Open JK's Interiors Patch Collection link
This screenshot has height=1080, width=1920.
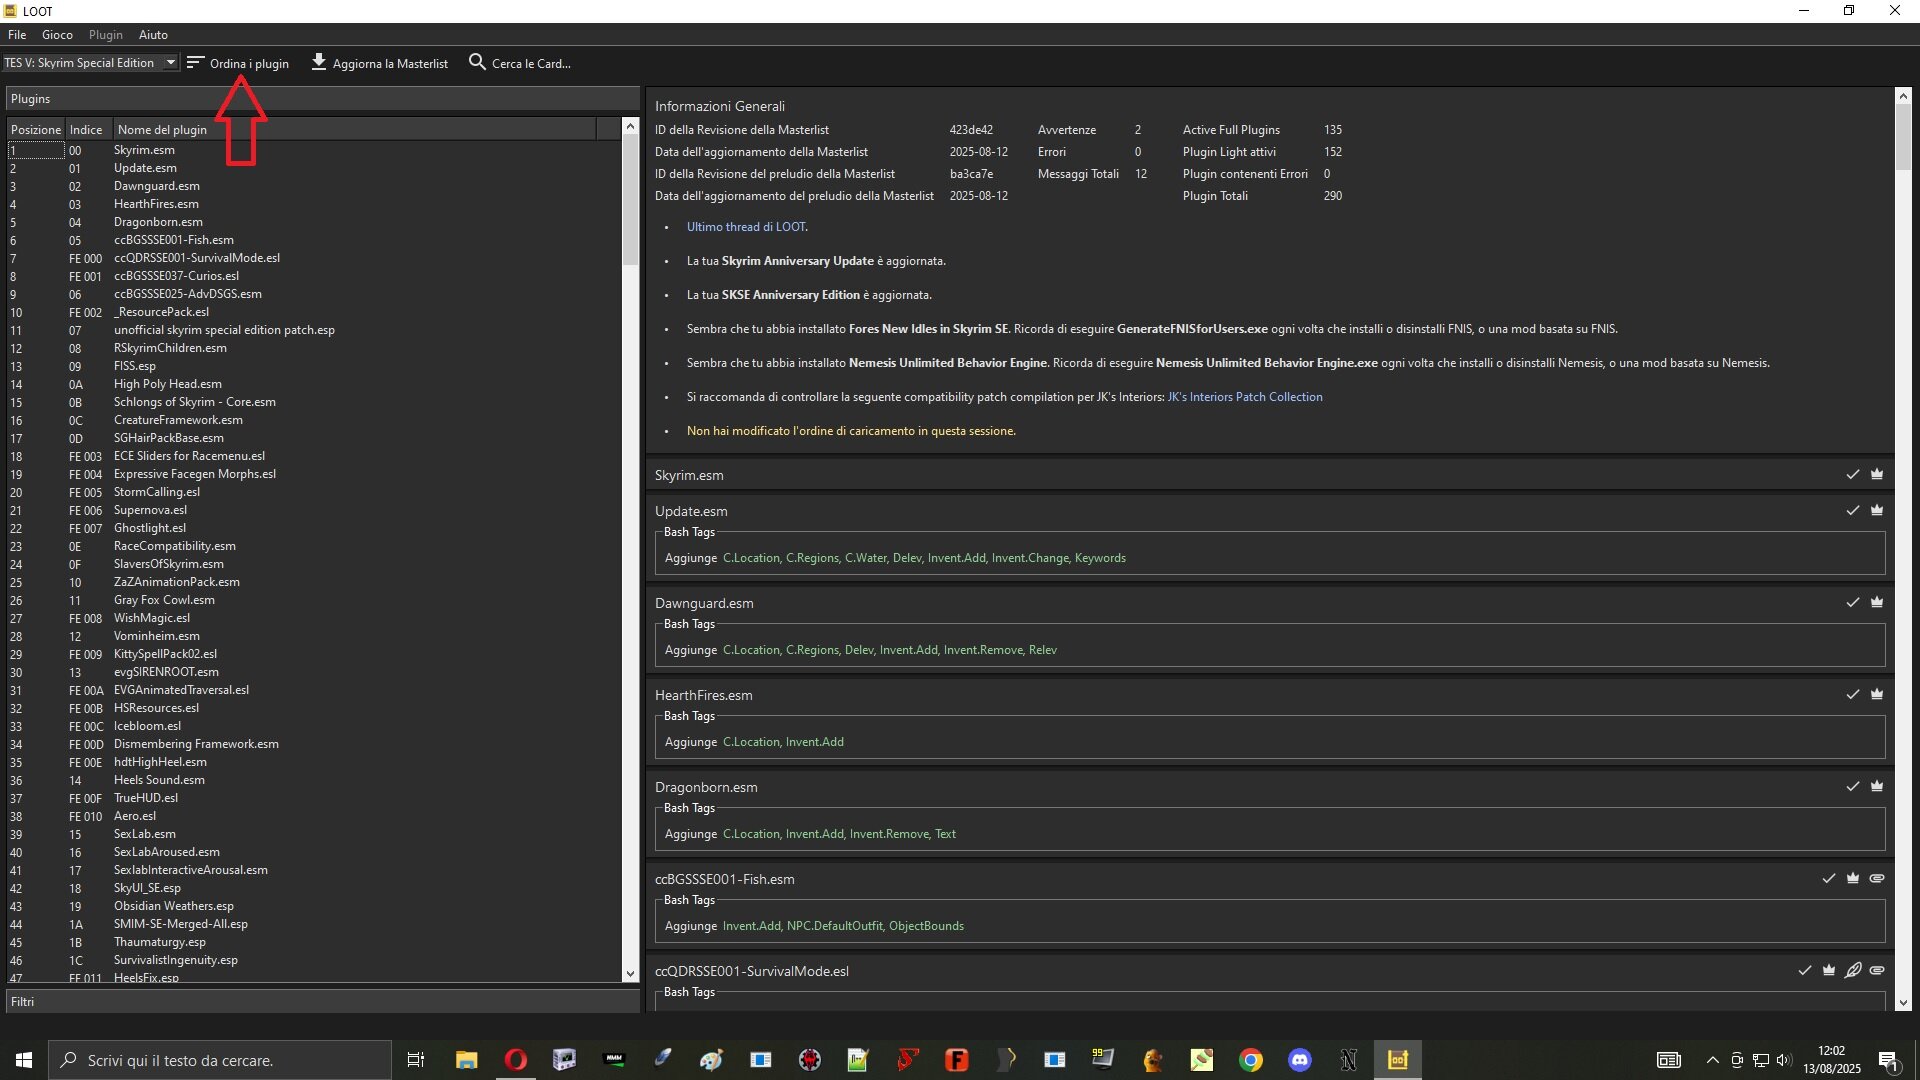(1245, 397)
